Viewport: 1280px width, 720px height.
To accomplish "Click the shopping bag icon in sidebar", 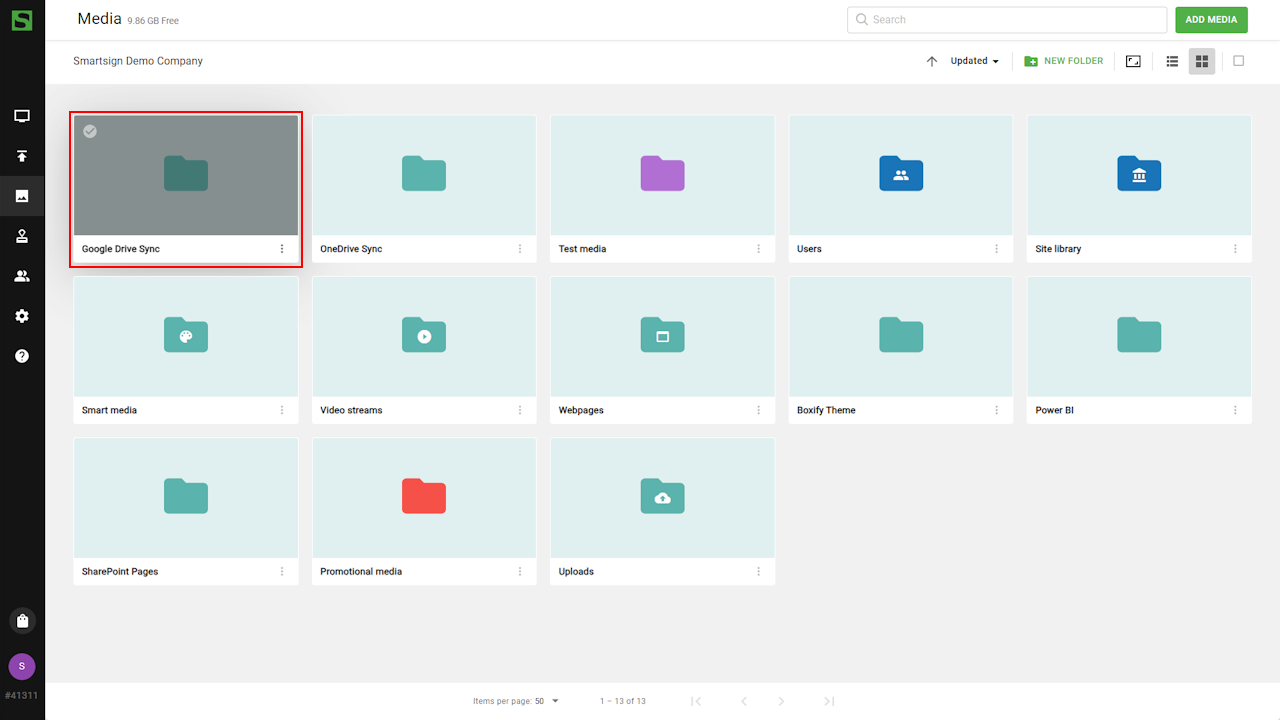I will click(22, 621).
